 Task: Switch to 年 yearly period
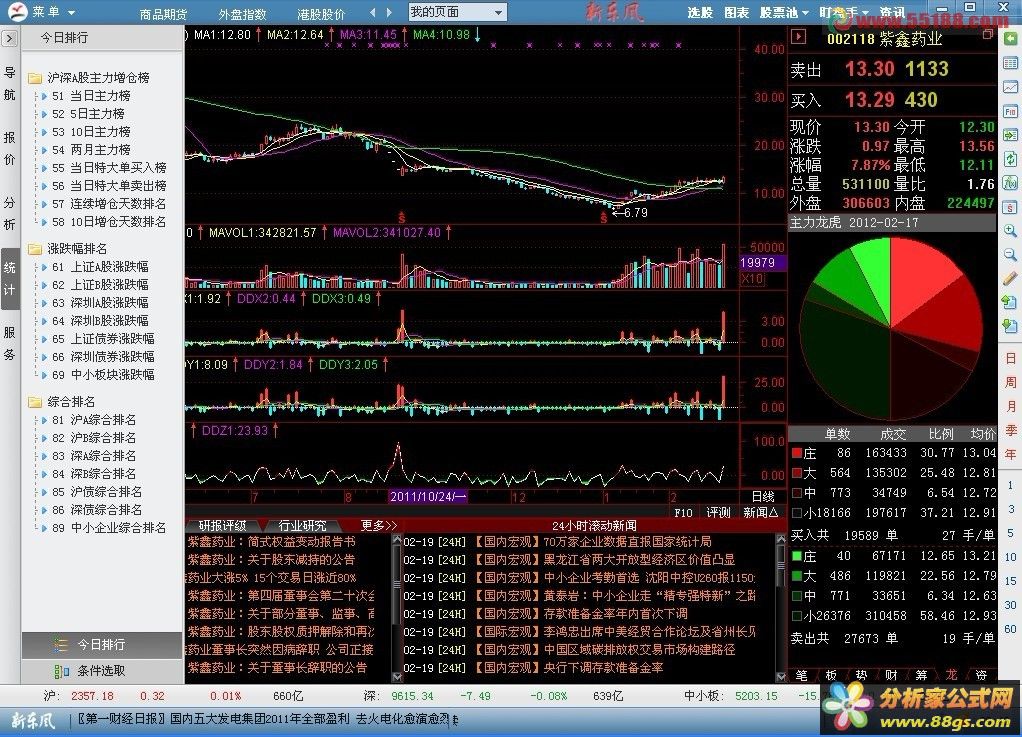coord(1010,454)
